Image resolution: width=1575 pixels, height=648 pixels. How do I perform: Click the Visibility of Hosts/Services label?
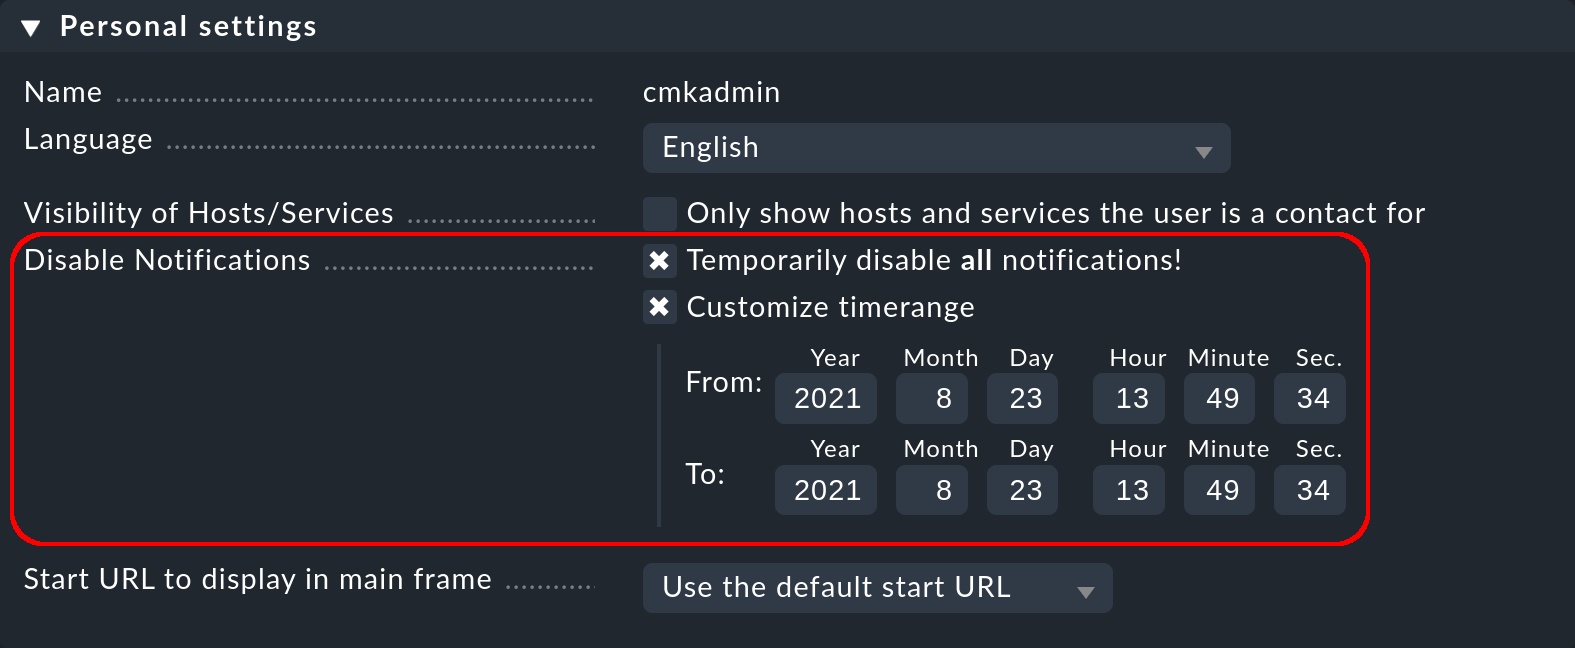click(x=209, y=213)
